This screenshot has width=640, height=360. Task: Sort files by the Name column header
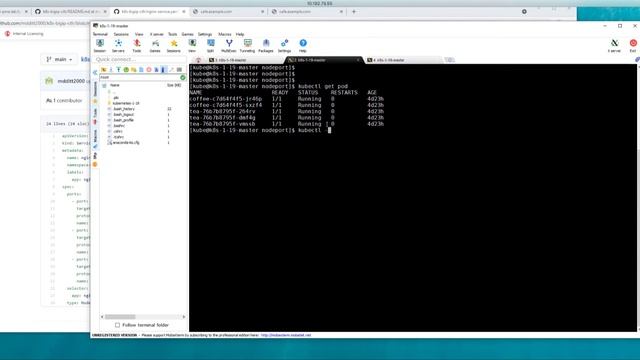click(115, 85)
